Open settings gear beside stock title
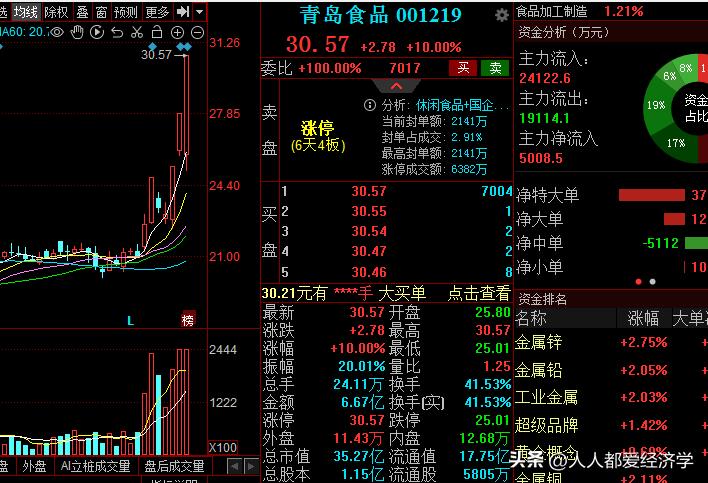This screenshot has width=708, height=483. click(501, 15)
